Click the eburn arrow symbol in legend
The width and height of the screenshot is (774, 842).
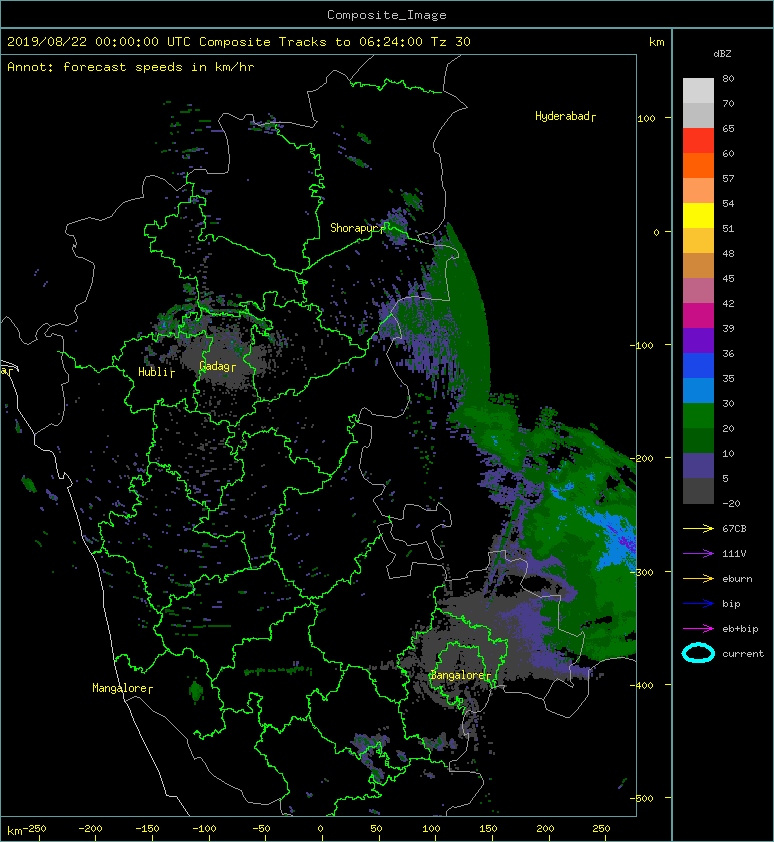pyautogui.click(x=698, y=578)
